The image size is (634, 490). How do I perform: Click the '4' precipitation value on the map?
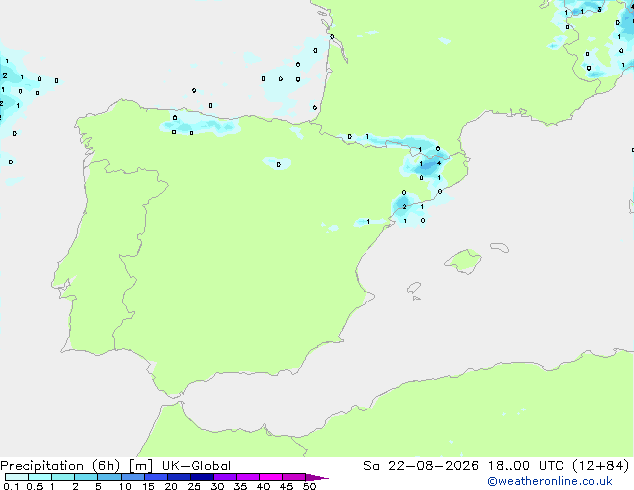(x=439, y=163)
